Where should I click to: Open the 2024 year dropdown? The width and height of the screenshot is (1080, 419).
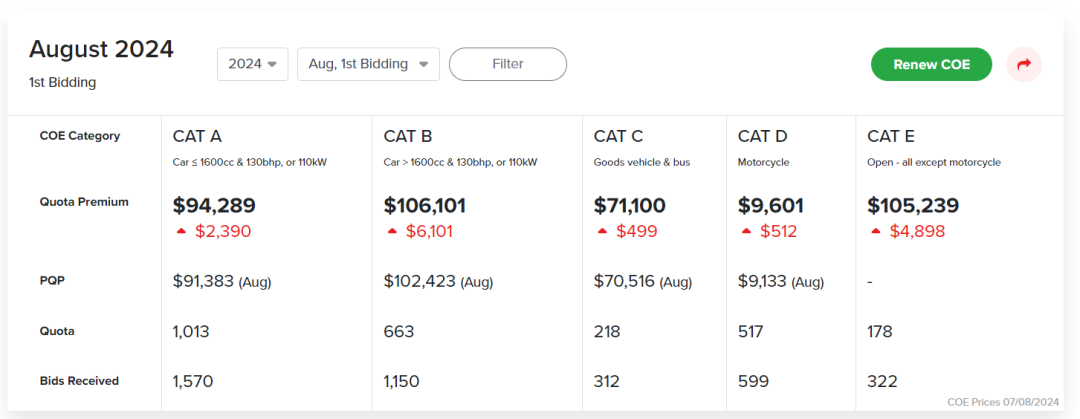click(x=252, y=64)
